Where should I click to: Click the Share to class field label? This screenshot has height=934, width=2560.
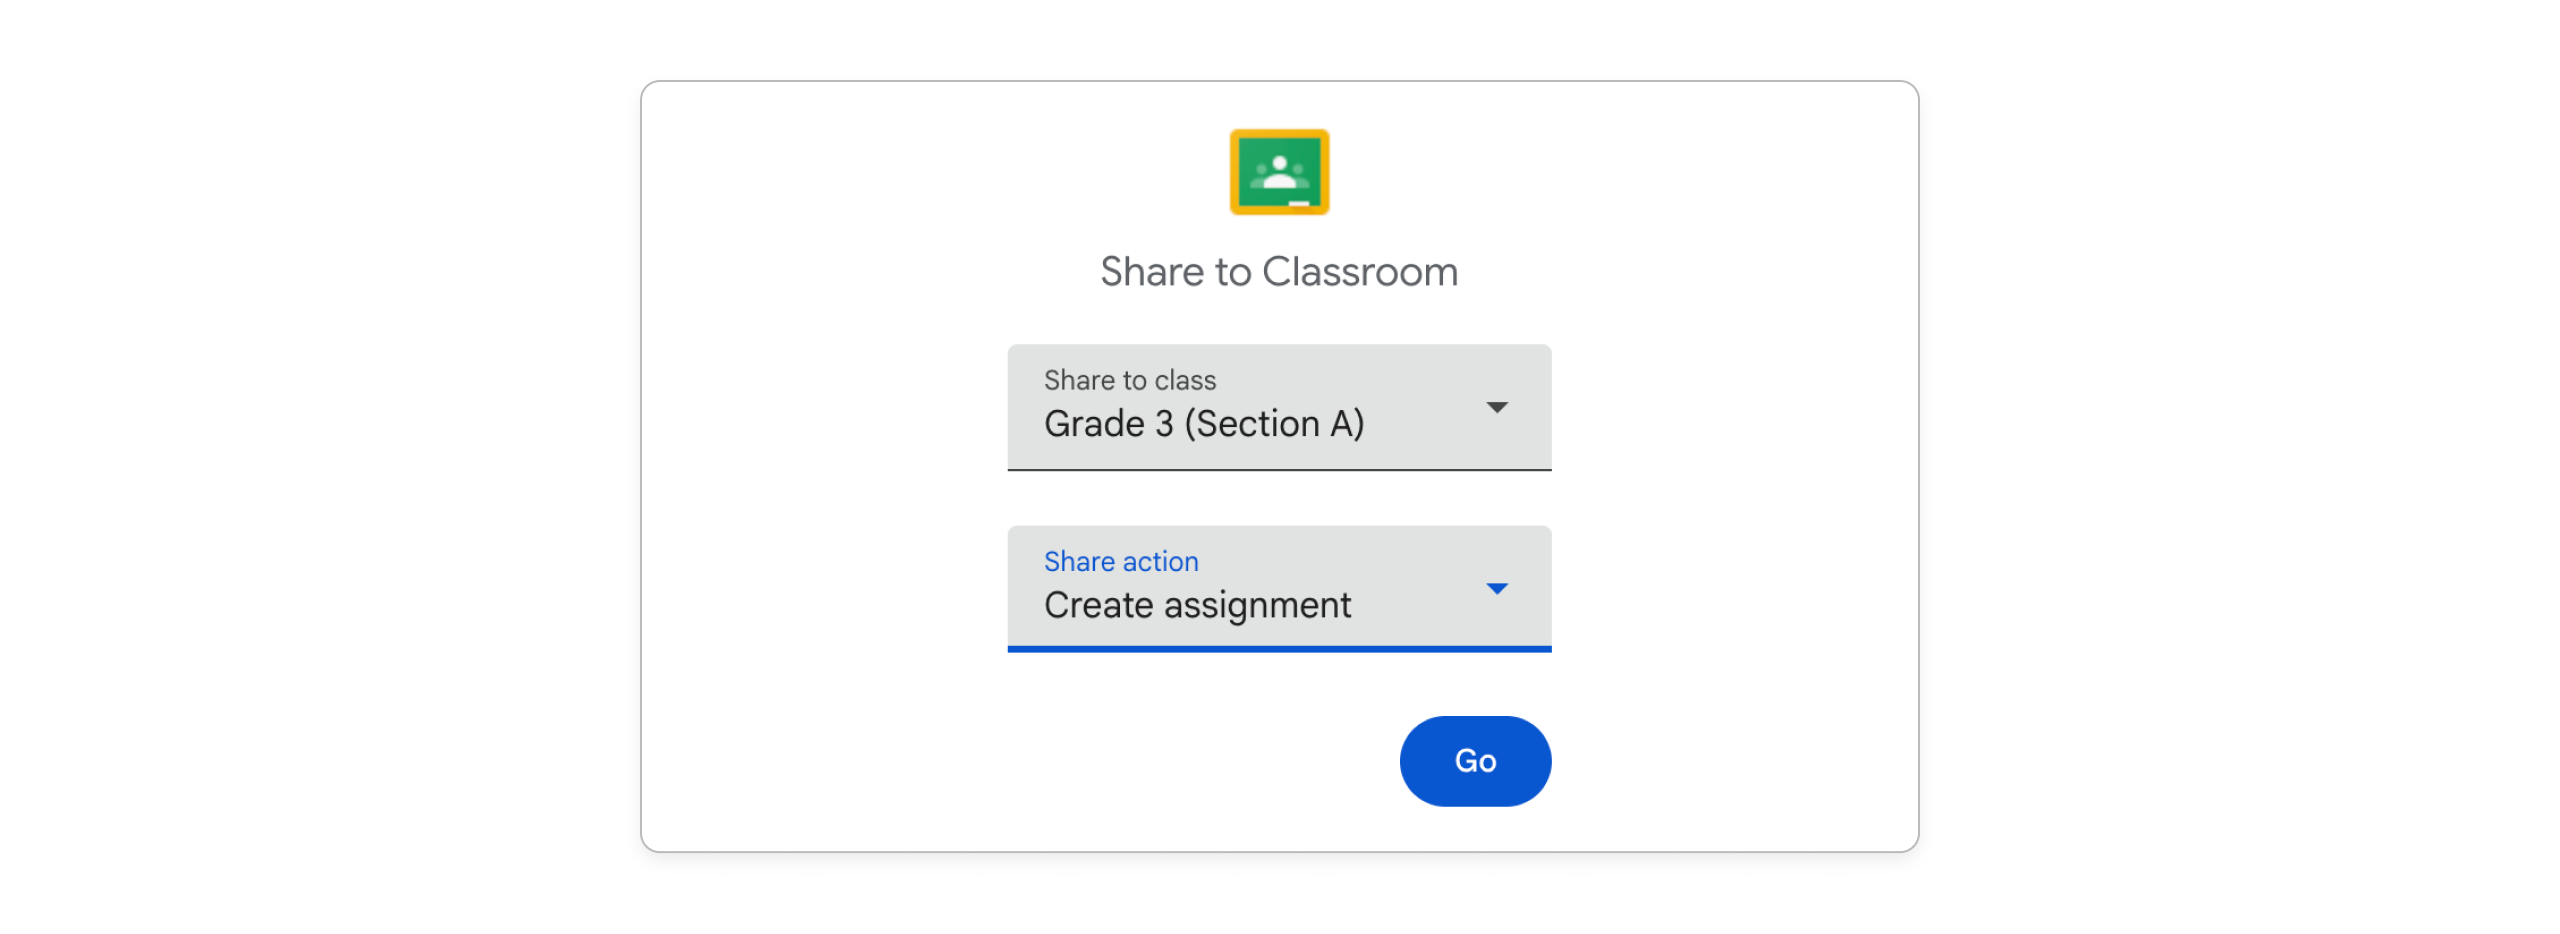click(x=1129, y=380)
